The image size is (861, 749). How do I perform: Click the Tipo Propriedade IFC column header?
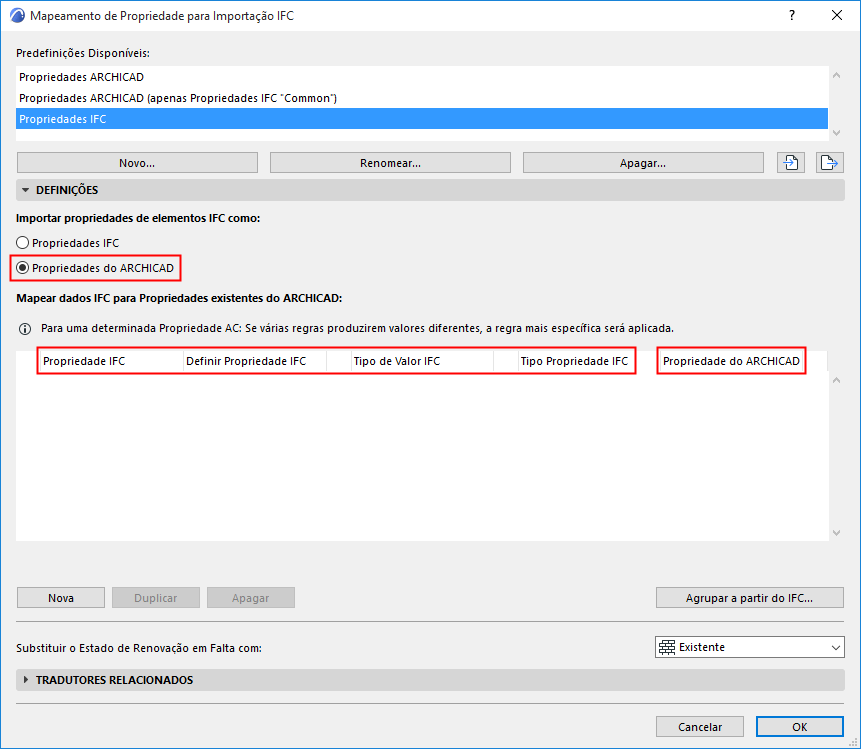[577, 361]
